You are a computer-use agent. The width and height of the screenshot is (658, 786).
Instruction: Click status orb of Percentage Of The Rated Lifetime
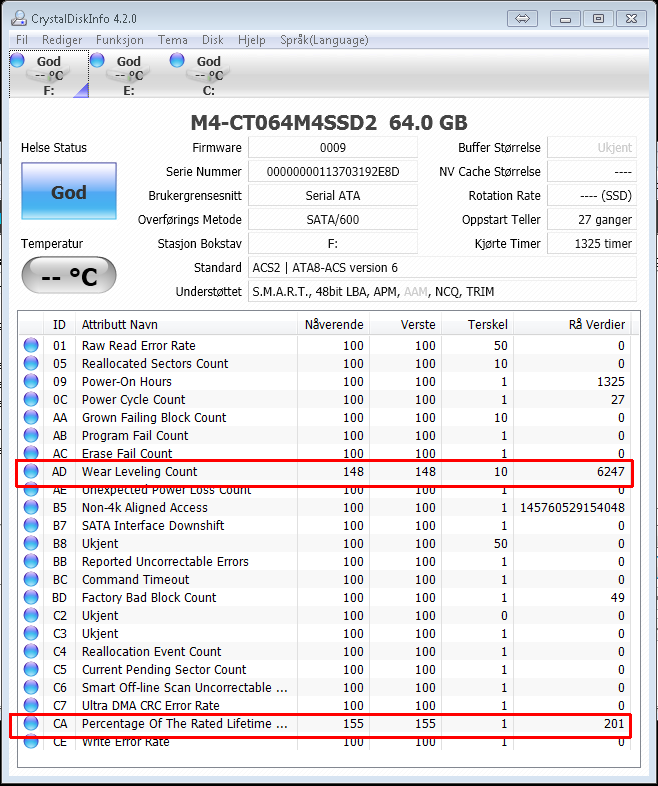31,723
